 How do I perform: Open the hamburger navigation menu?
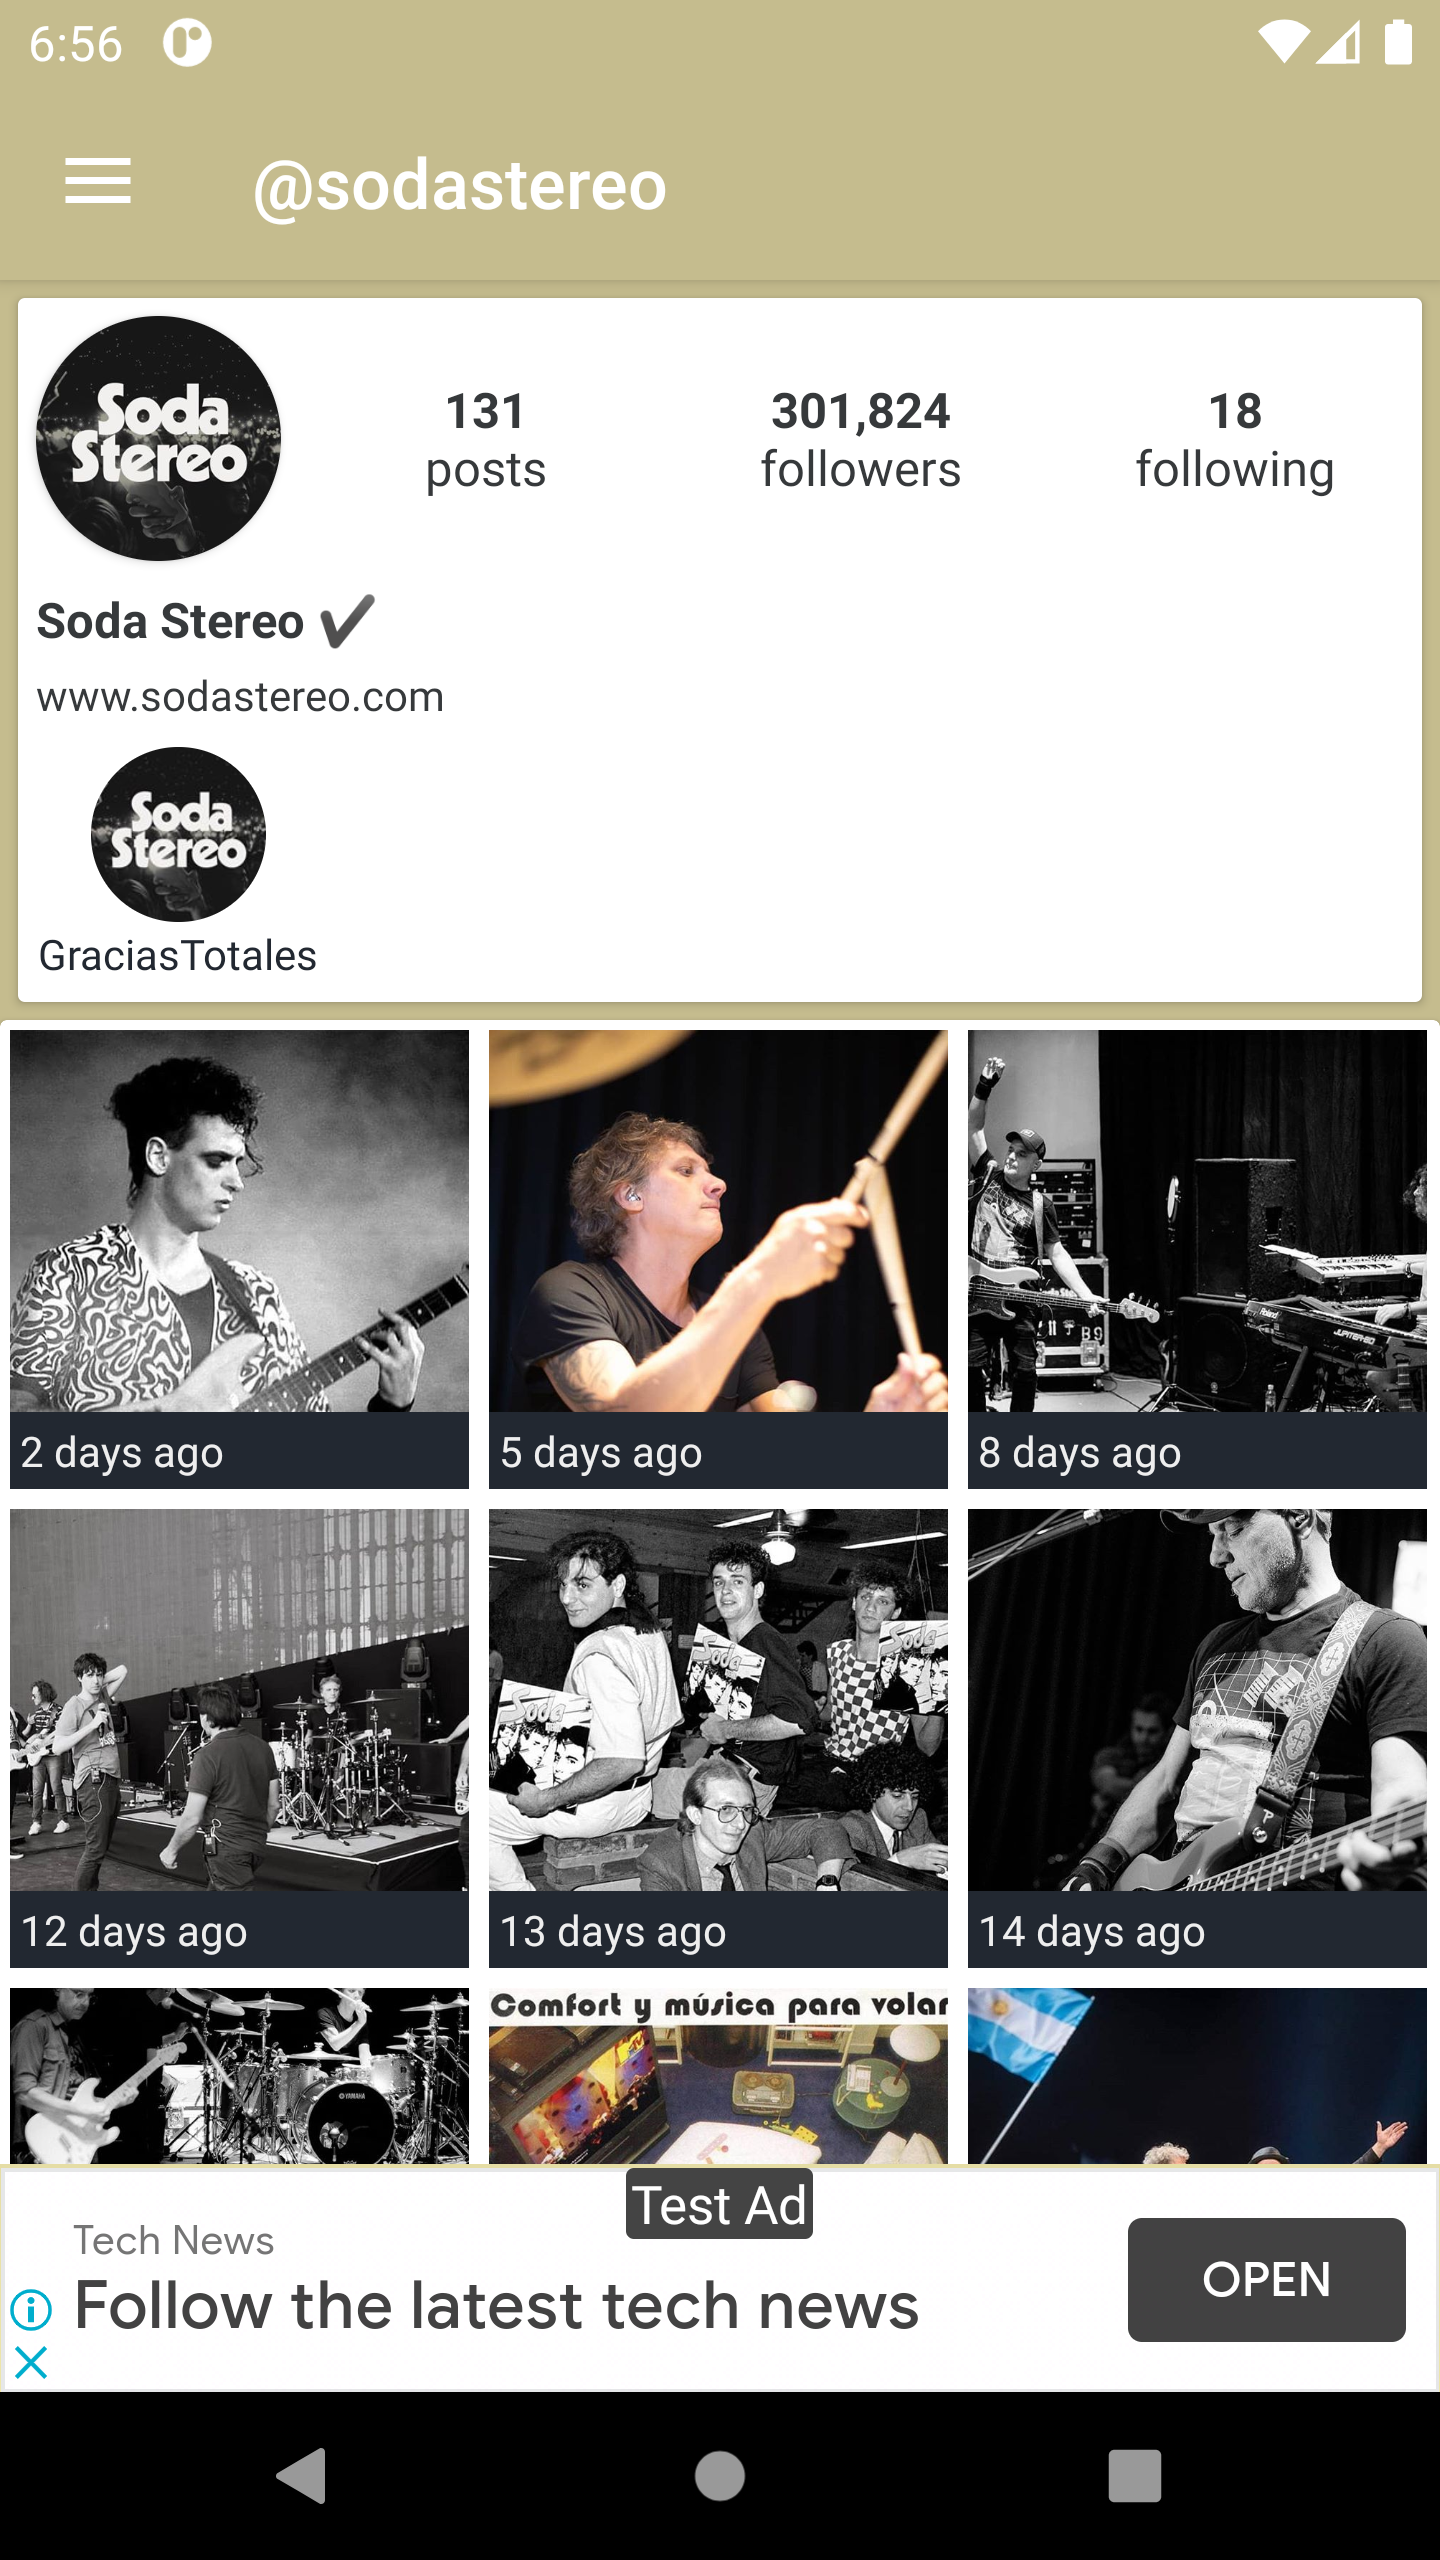tap(98, 182)
